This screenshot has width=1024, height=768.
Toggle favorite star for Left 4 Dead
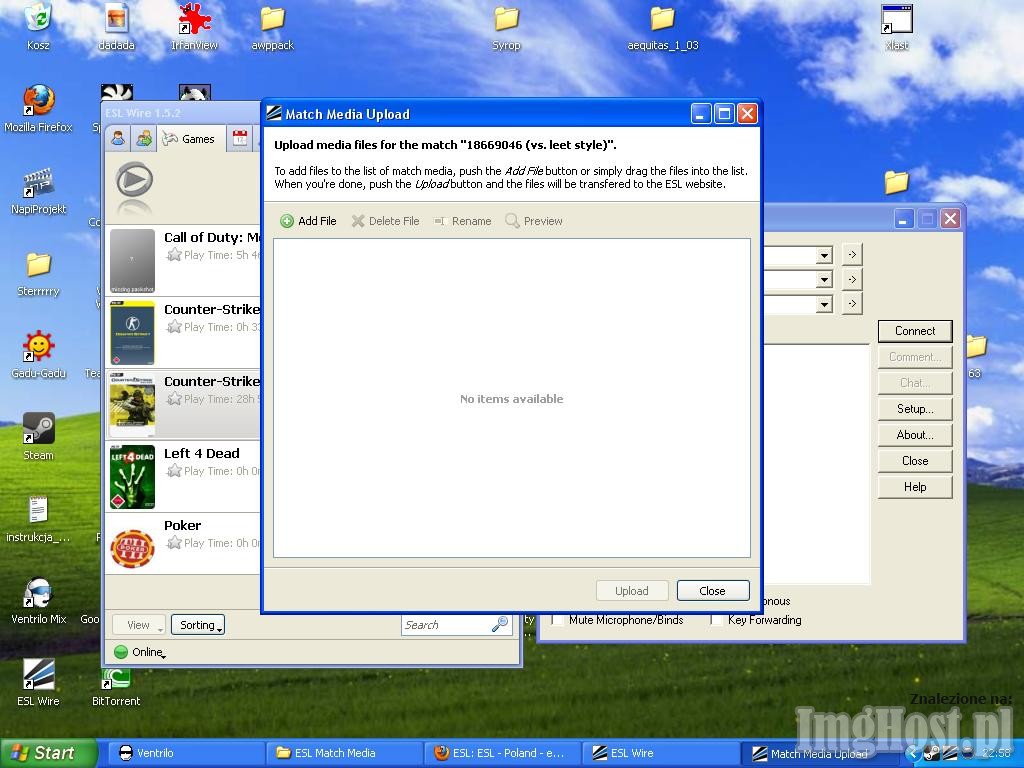pyautogui.click(x=174, y=470)
